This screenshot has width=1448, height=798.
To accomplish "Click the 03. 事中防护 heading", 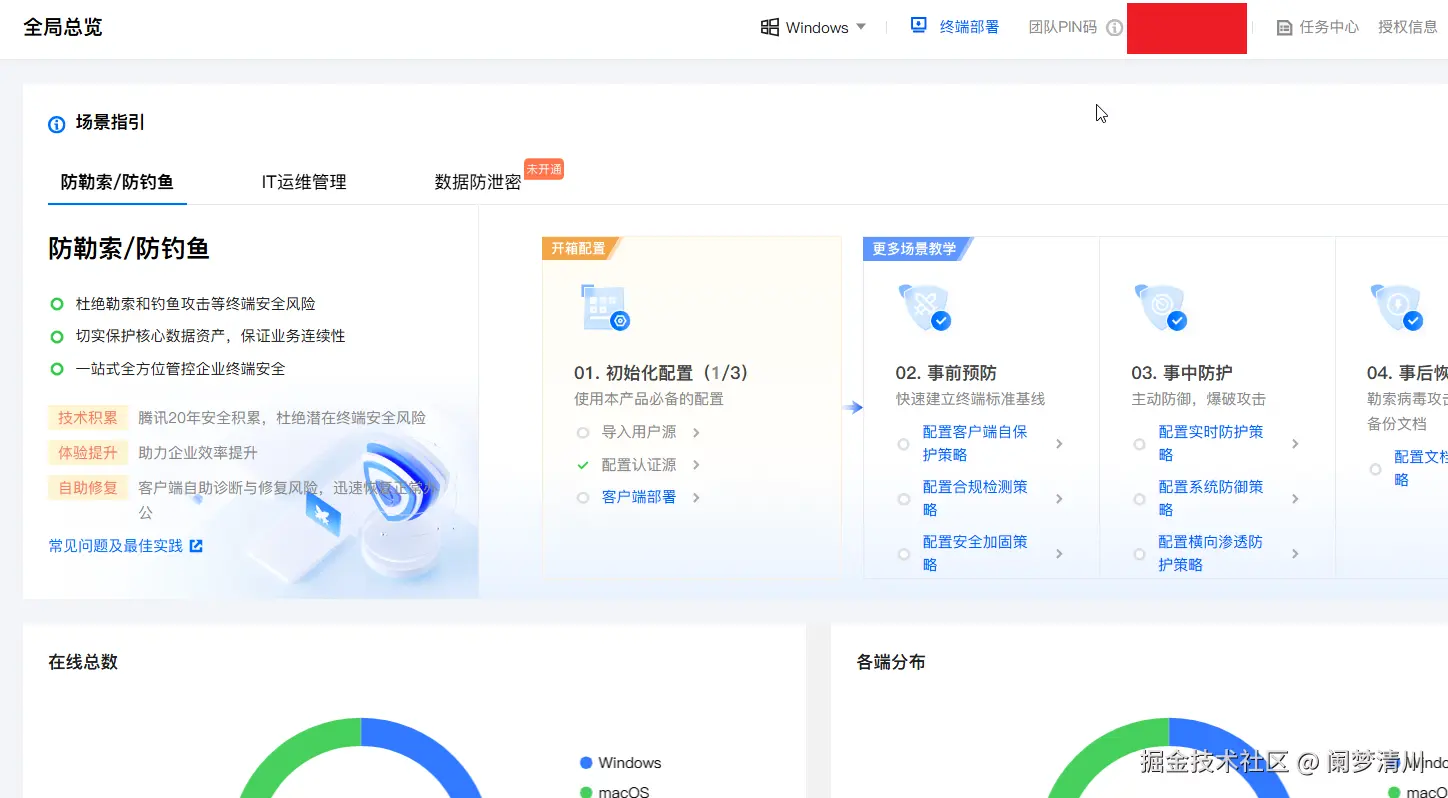I will coord(1182,373).
